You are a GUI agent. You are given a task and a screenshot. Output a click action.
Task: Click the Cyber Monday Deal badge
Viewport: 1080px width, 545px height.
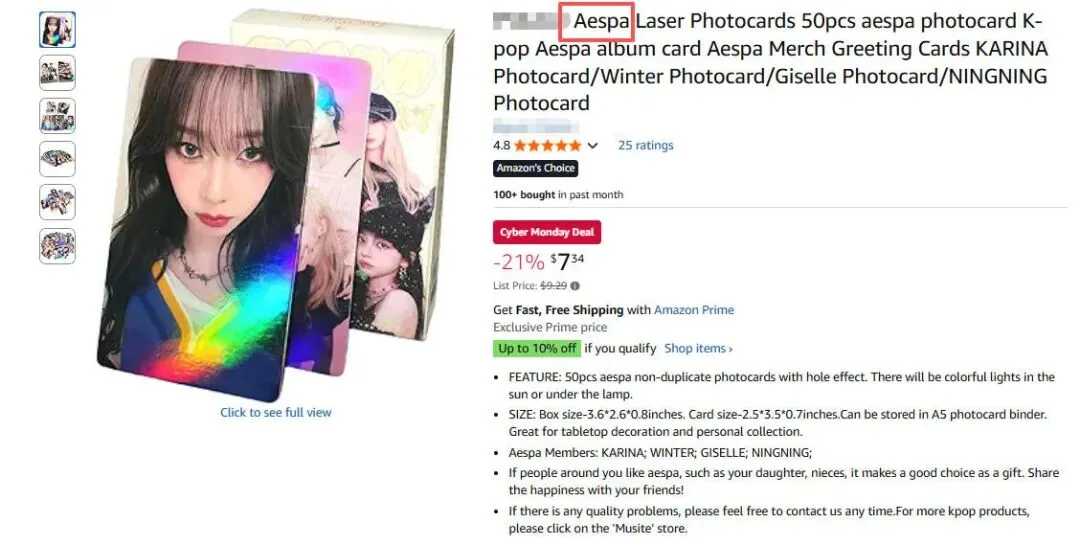click(547, 232)
